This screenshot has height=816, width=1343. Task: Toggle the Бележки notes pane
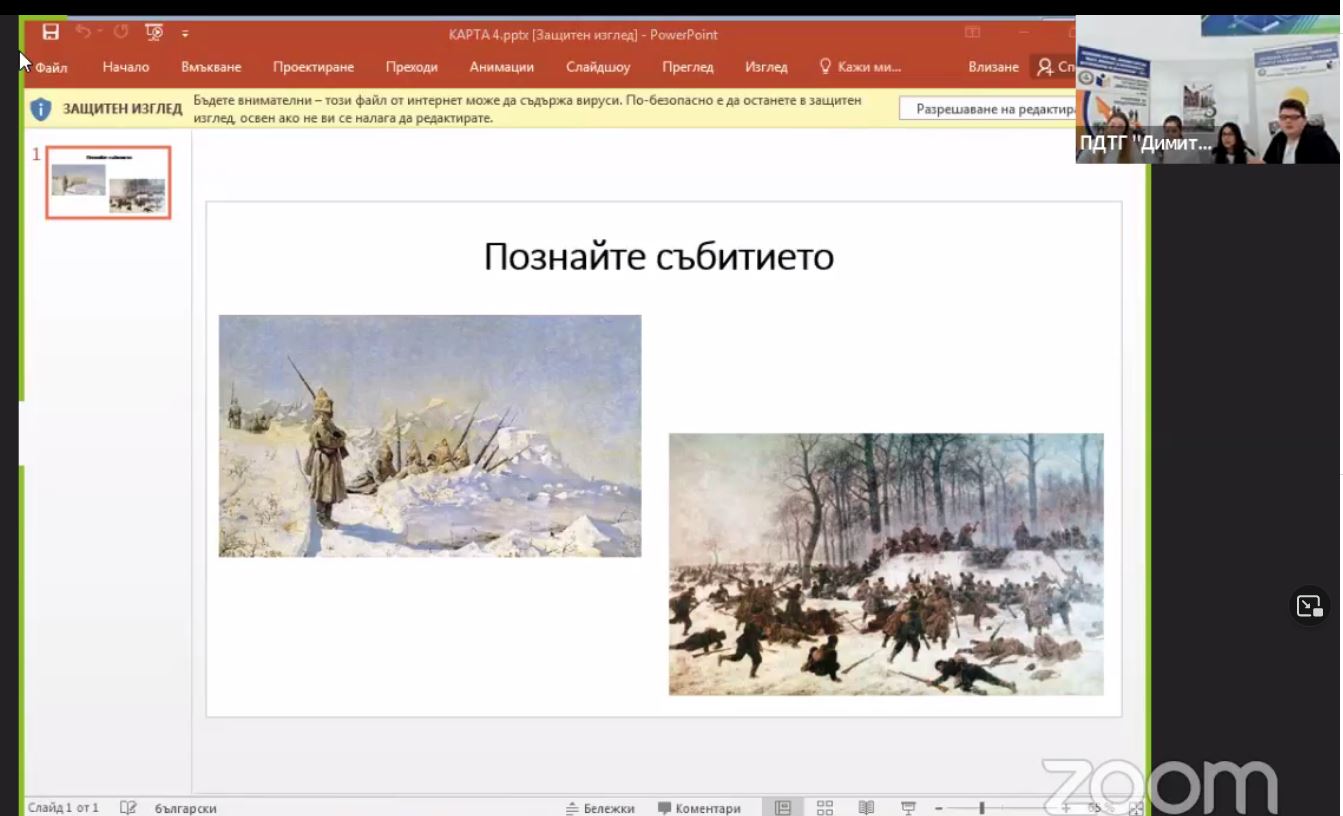pos(600,808)
